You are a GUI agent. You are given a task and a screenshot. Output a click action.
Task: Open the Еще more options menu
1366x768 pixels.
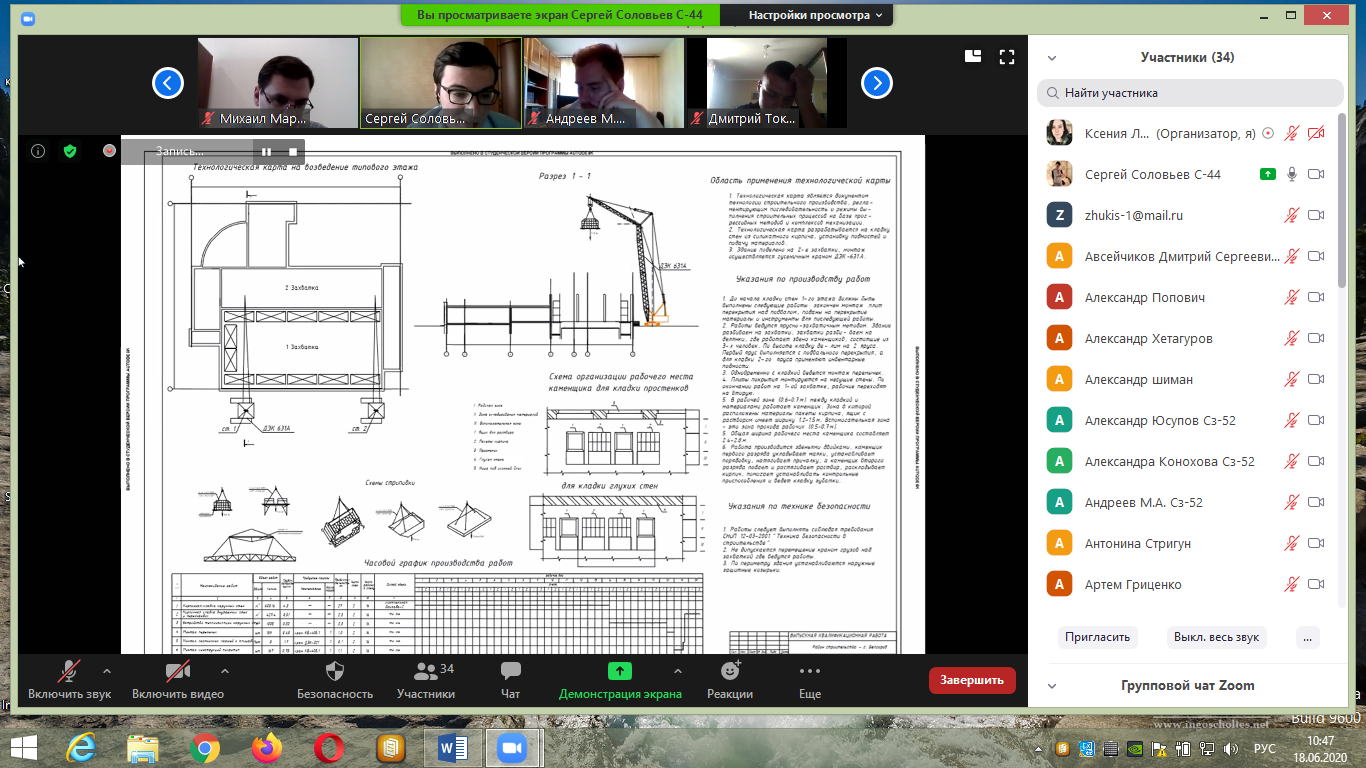(x=810, y=680)
